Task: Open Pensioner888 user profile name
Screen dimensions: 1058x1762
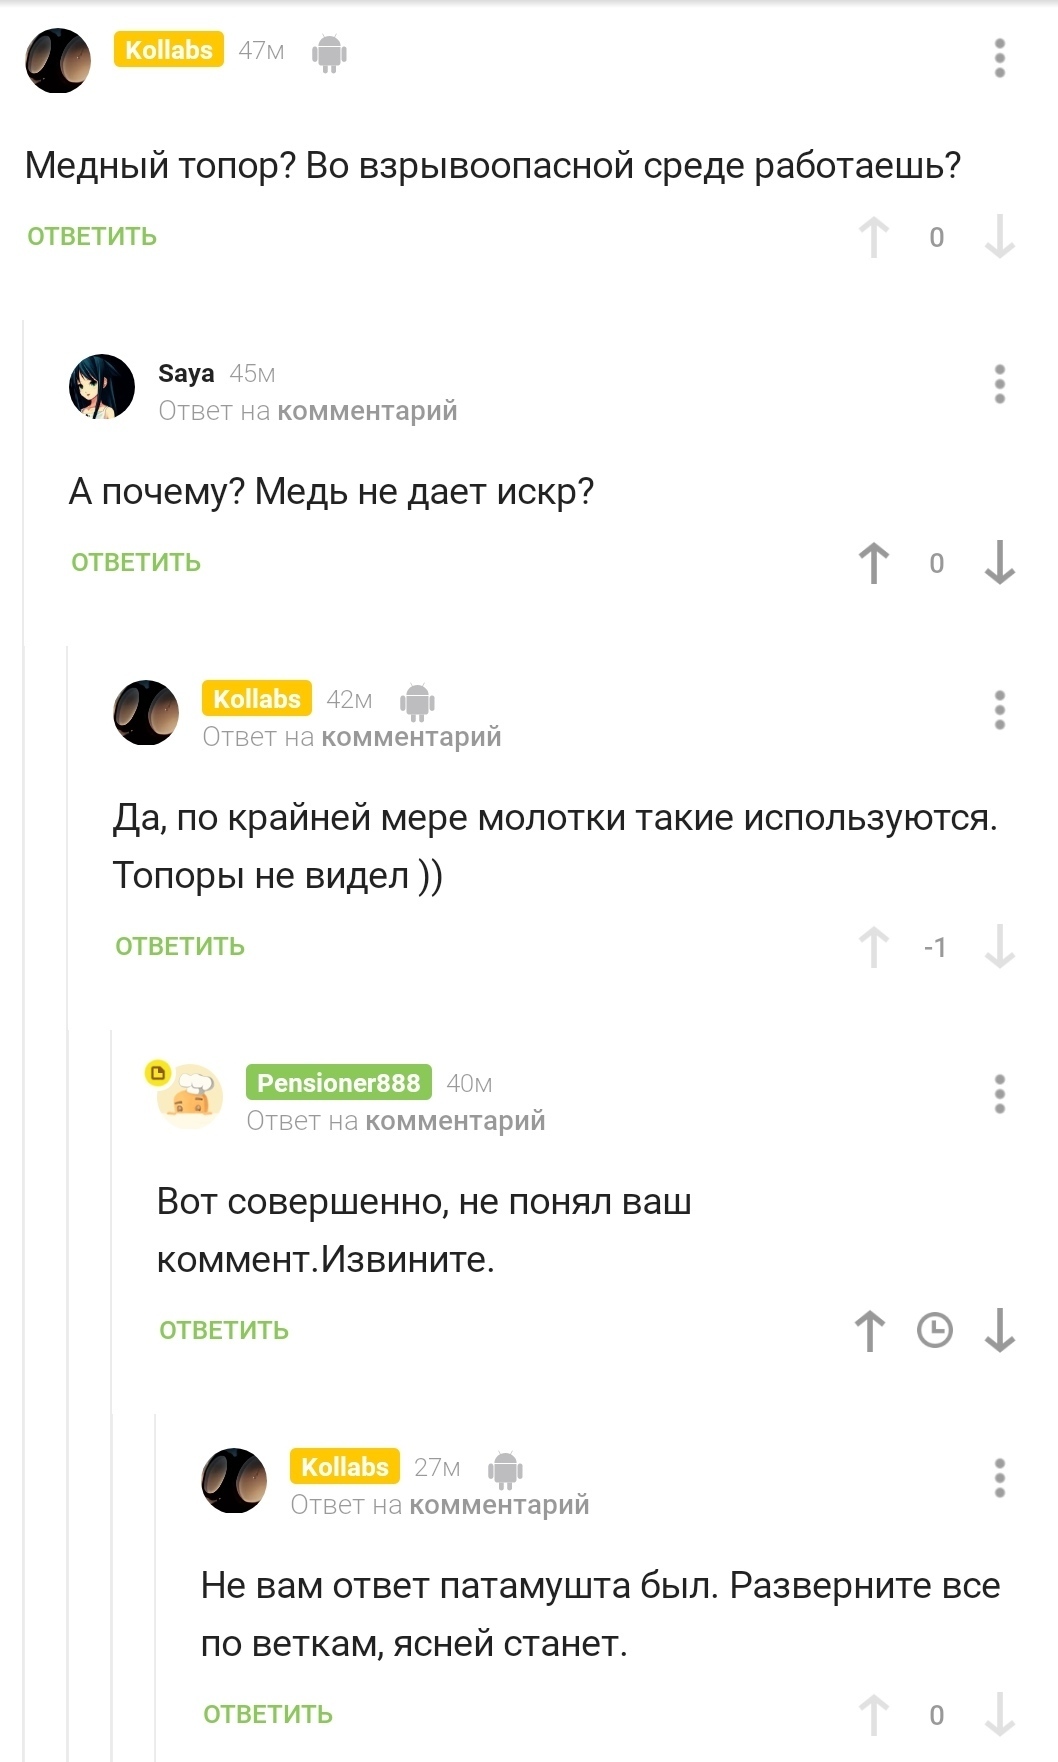Action: pyautogui.click(x=338, y=1083)
